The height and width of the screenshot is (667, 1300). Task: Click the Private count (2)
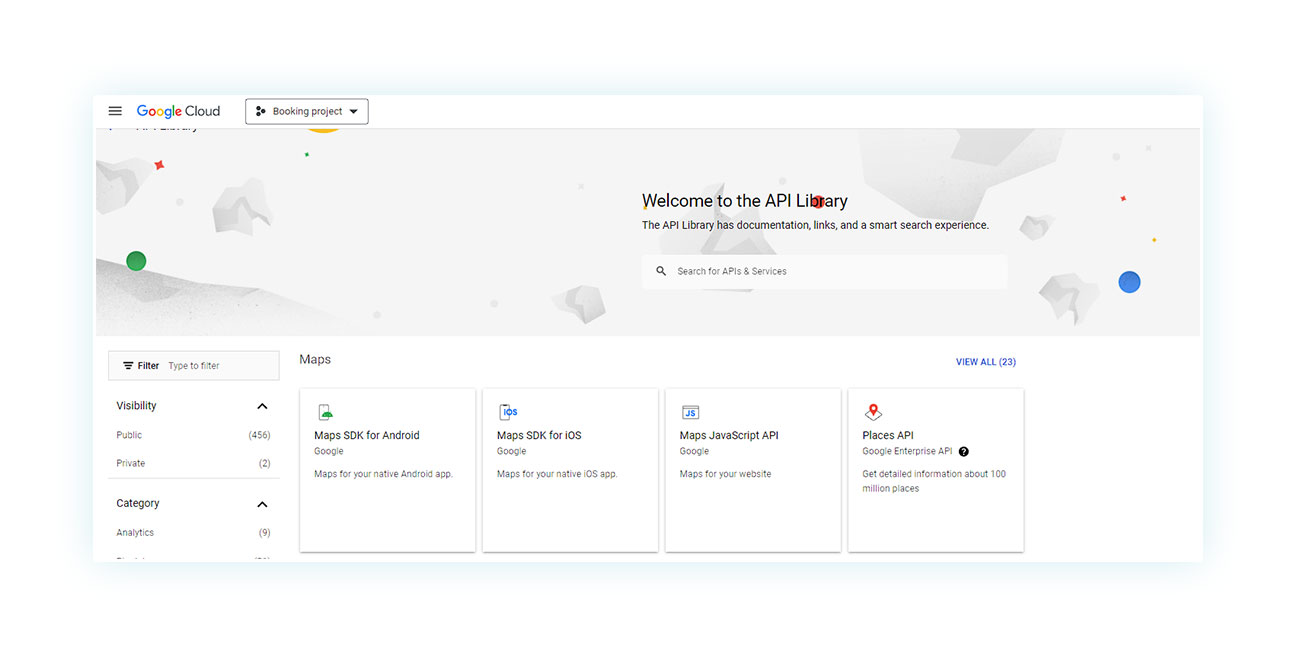265,463
